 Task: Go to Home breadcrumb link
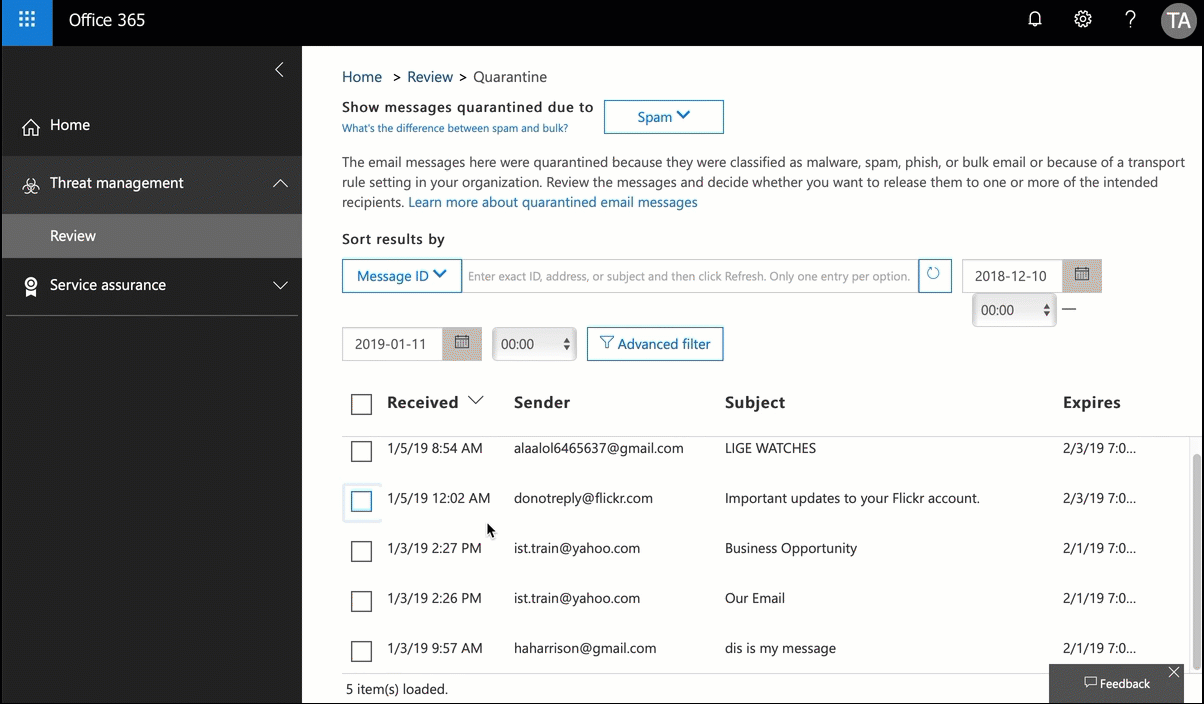(x=362, y=77)
